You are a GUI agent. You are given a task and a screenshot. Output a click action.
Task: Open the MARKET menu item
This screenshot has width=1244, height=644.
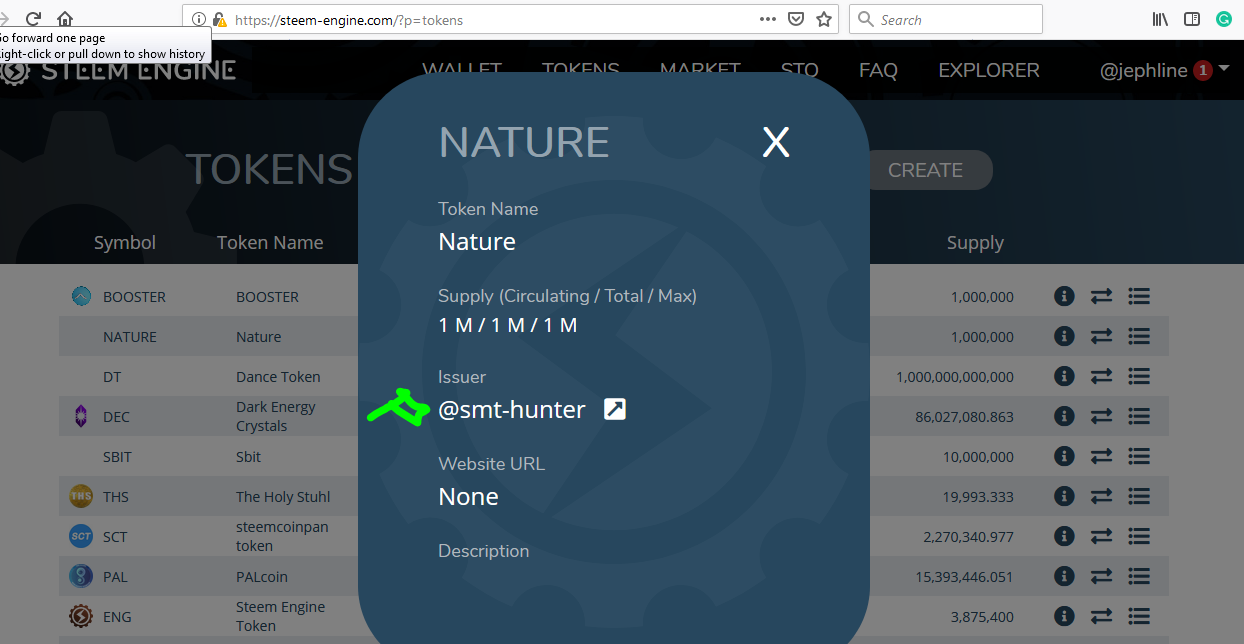(700, 71)
